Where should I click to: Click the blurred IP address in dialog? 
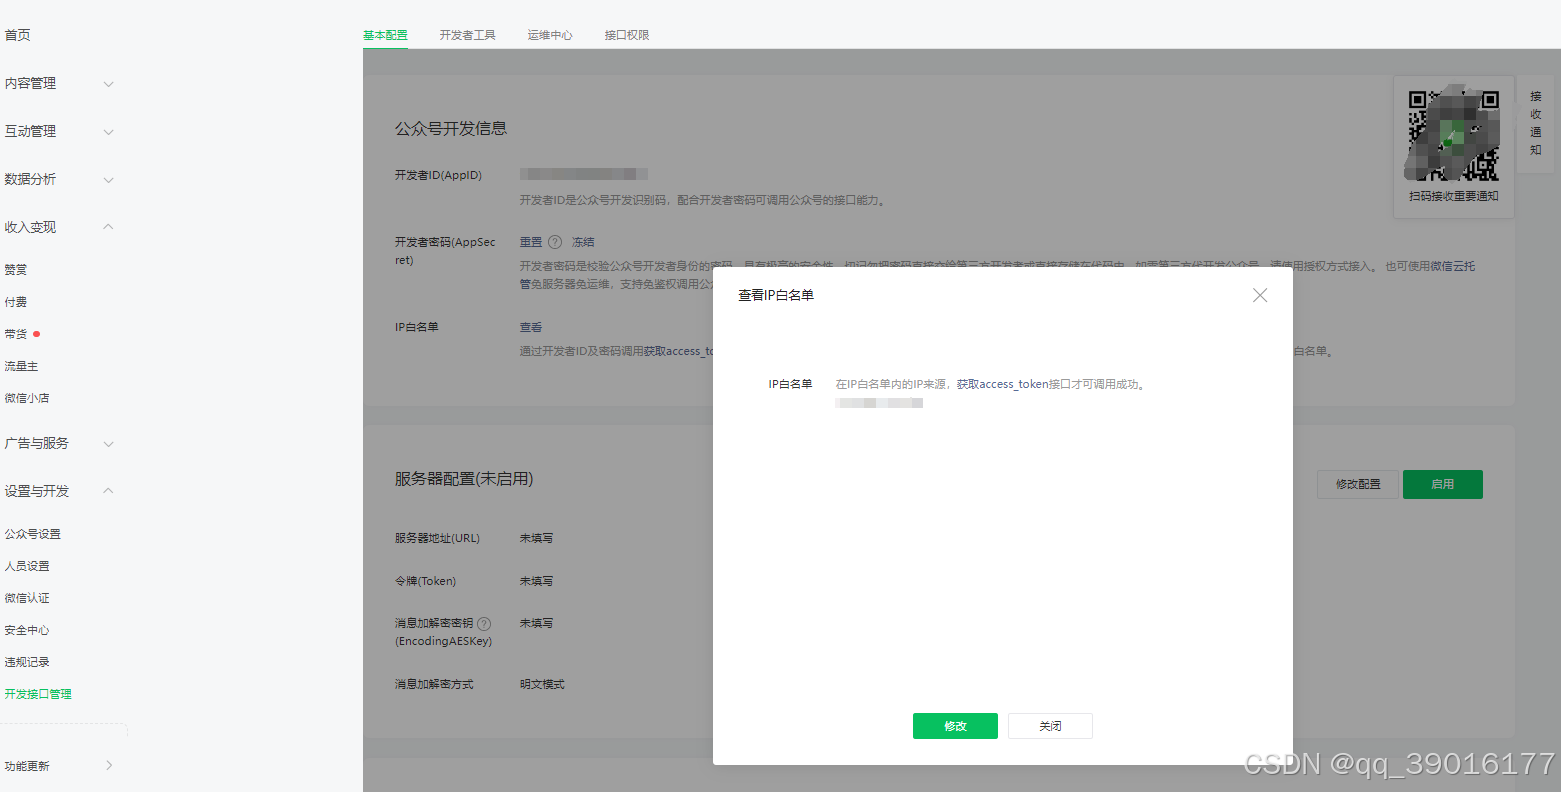[879, 403]
